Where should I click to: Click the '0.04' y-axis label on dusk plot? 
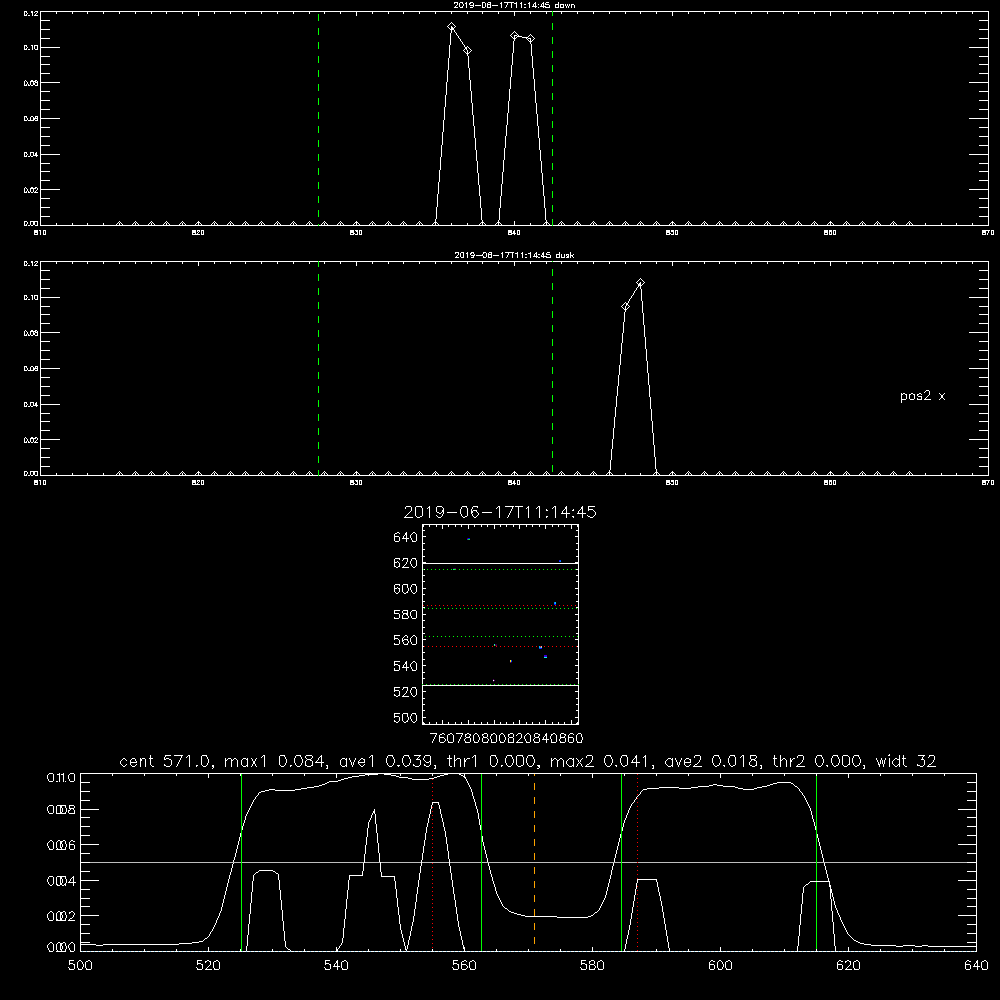pos(31,404)
